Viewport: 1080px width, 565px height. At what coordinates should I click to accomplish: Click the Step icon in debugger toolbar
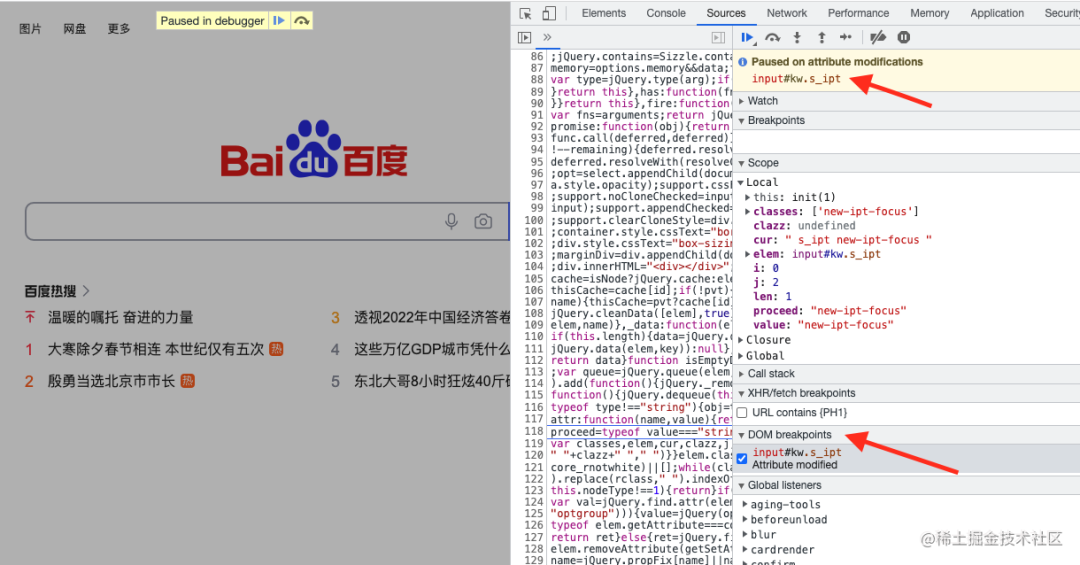coord(846,37)
